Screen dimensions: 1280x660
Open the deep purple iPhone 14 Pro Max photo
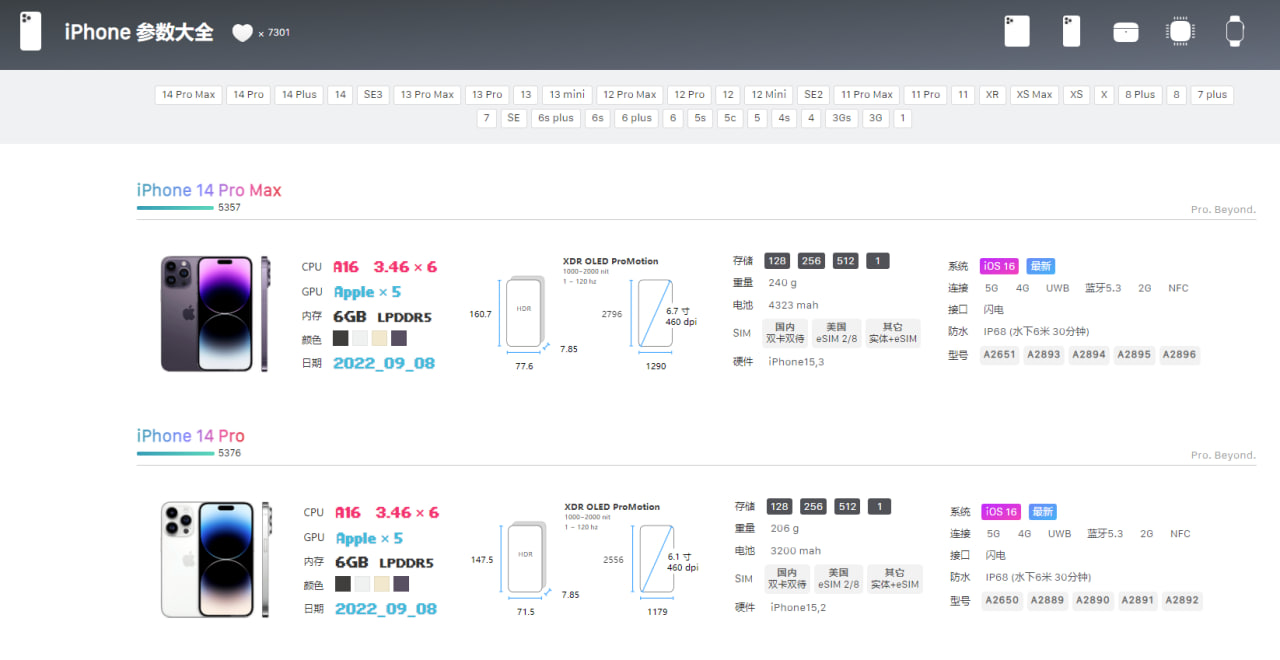[215, 314]
